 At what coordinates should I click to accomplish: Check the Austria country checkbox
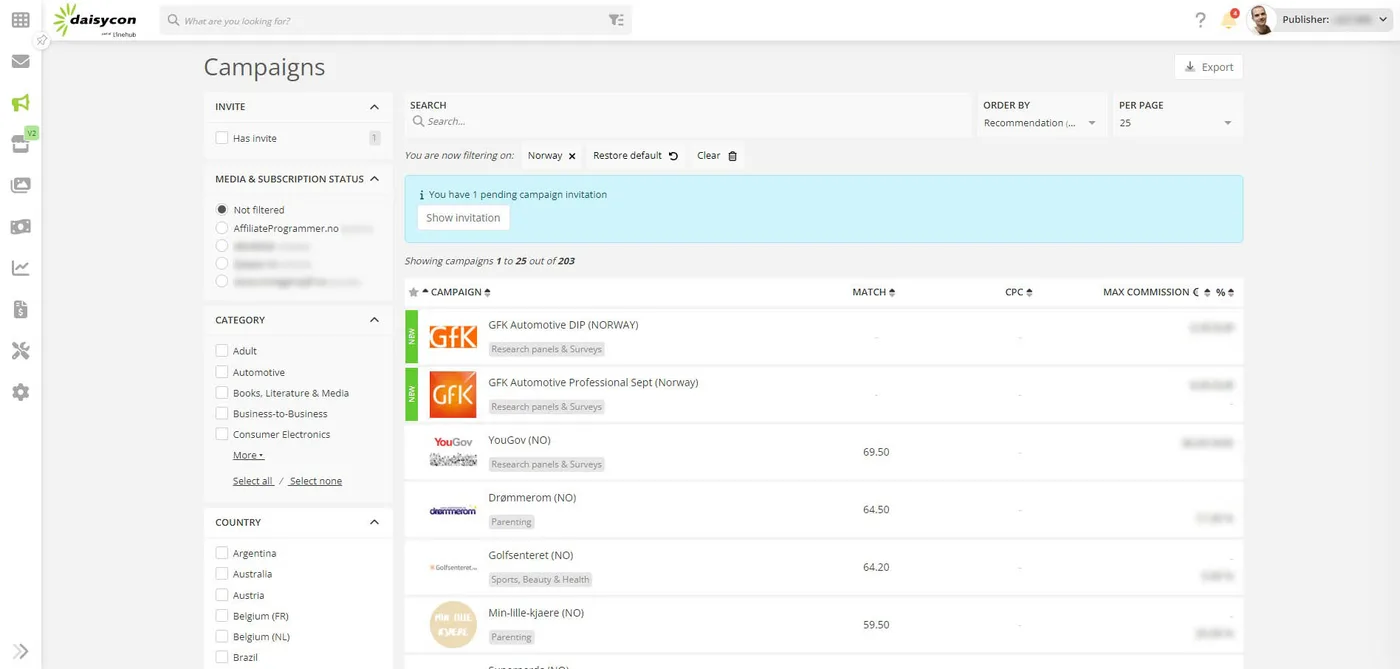[x=222, y=595]
